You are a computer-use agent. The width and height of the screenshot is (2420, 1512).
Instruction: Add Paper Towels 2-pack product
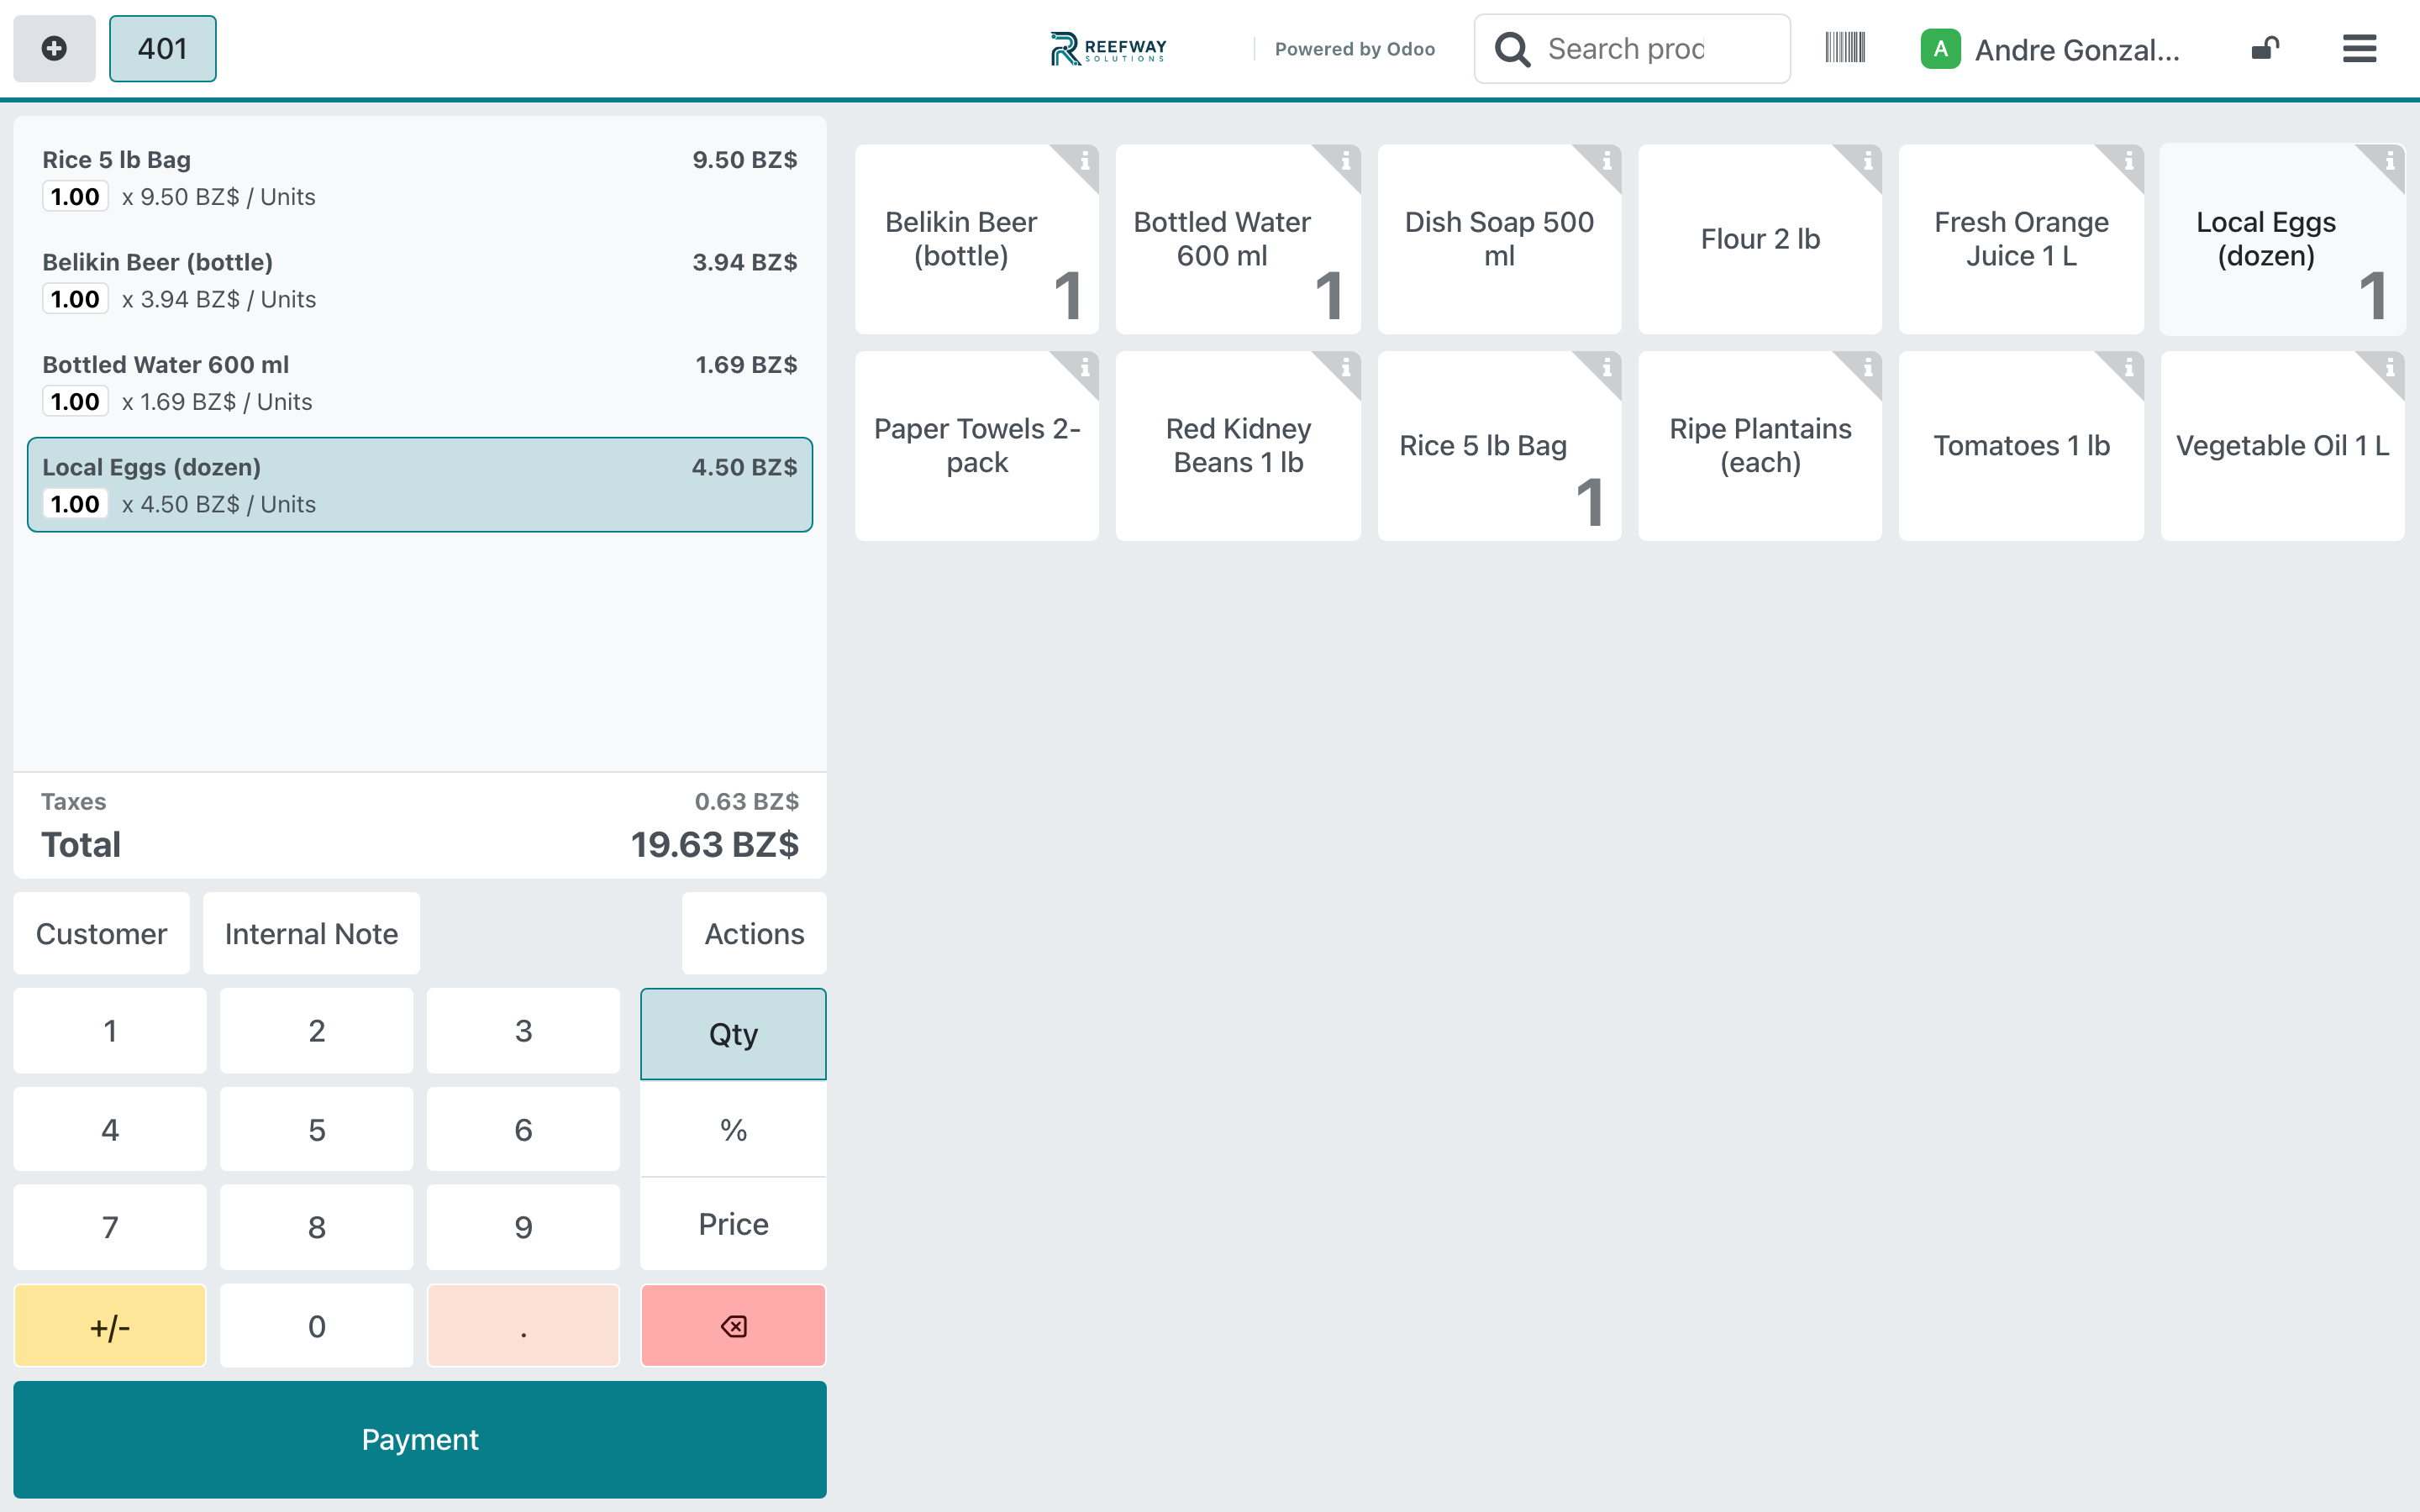tap(976, 446)
